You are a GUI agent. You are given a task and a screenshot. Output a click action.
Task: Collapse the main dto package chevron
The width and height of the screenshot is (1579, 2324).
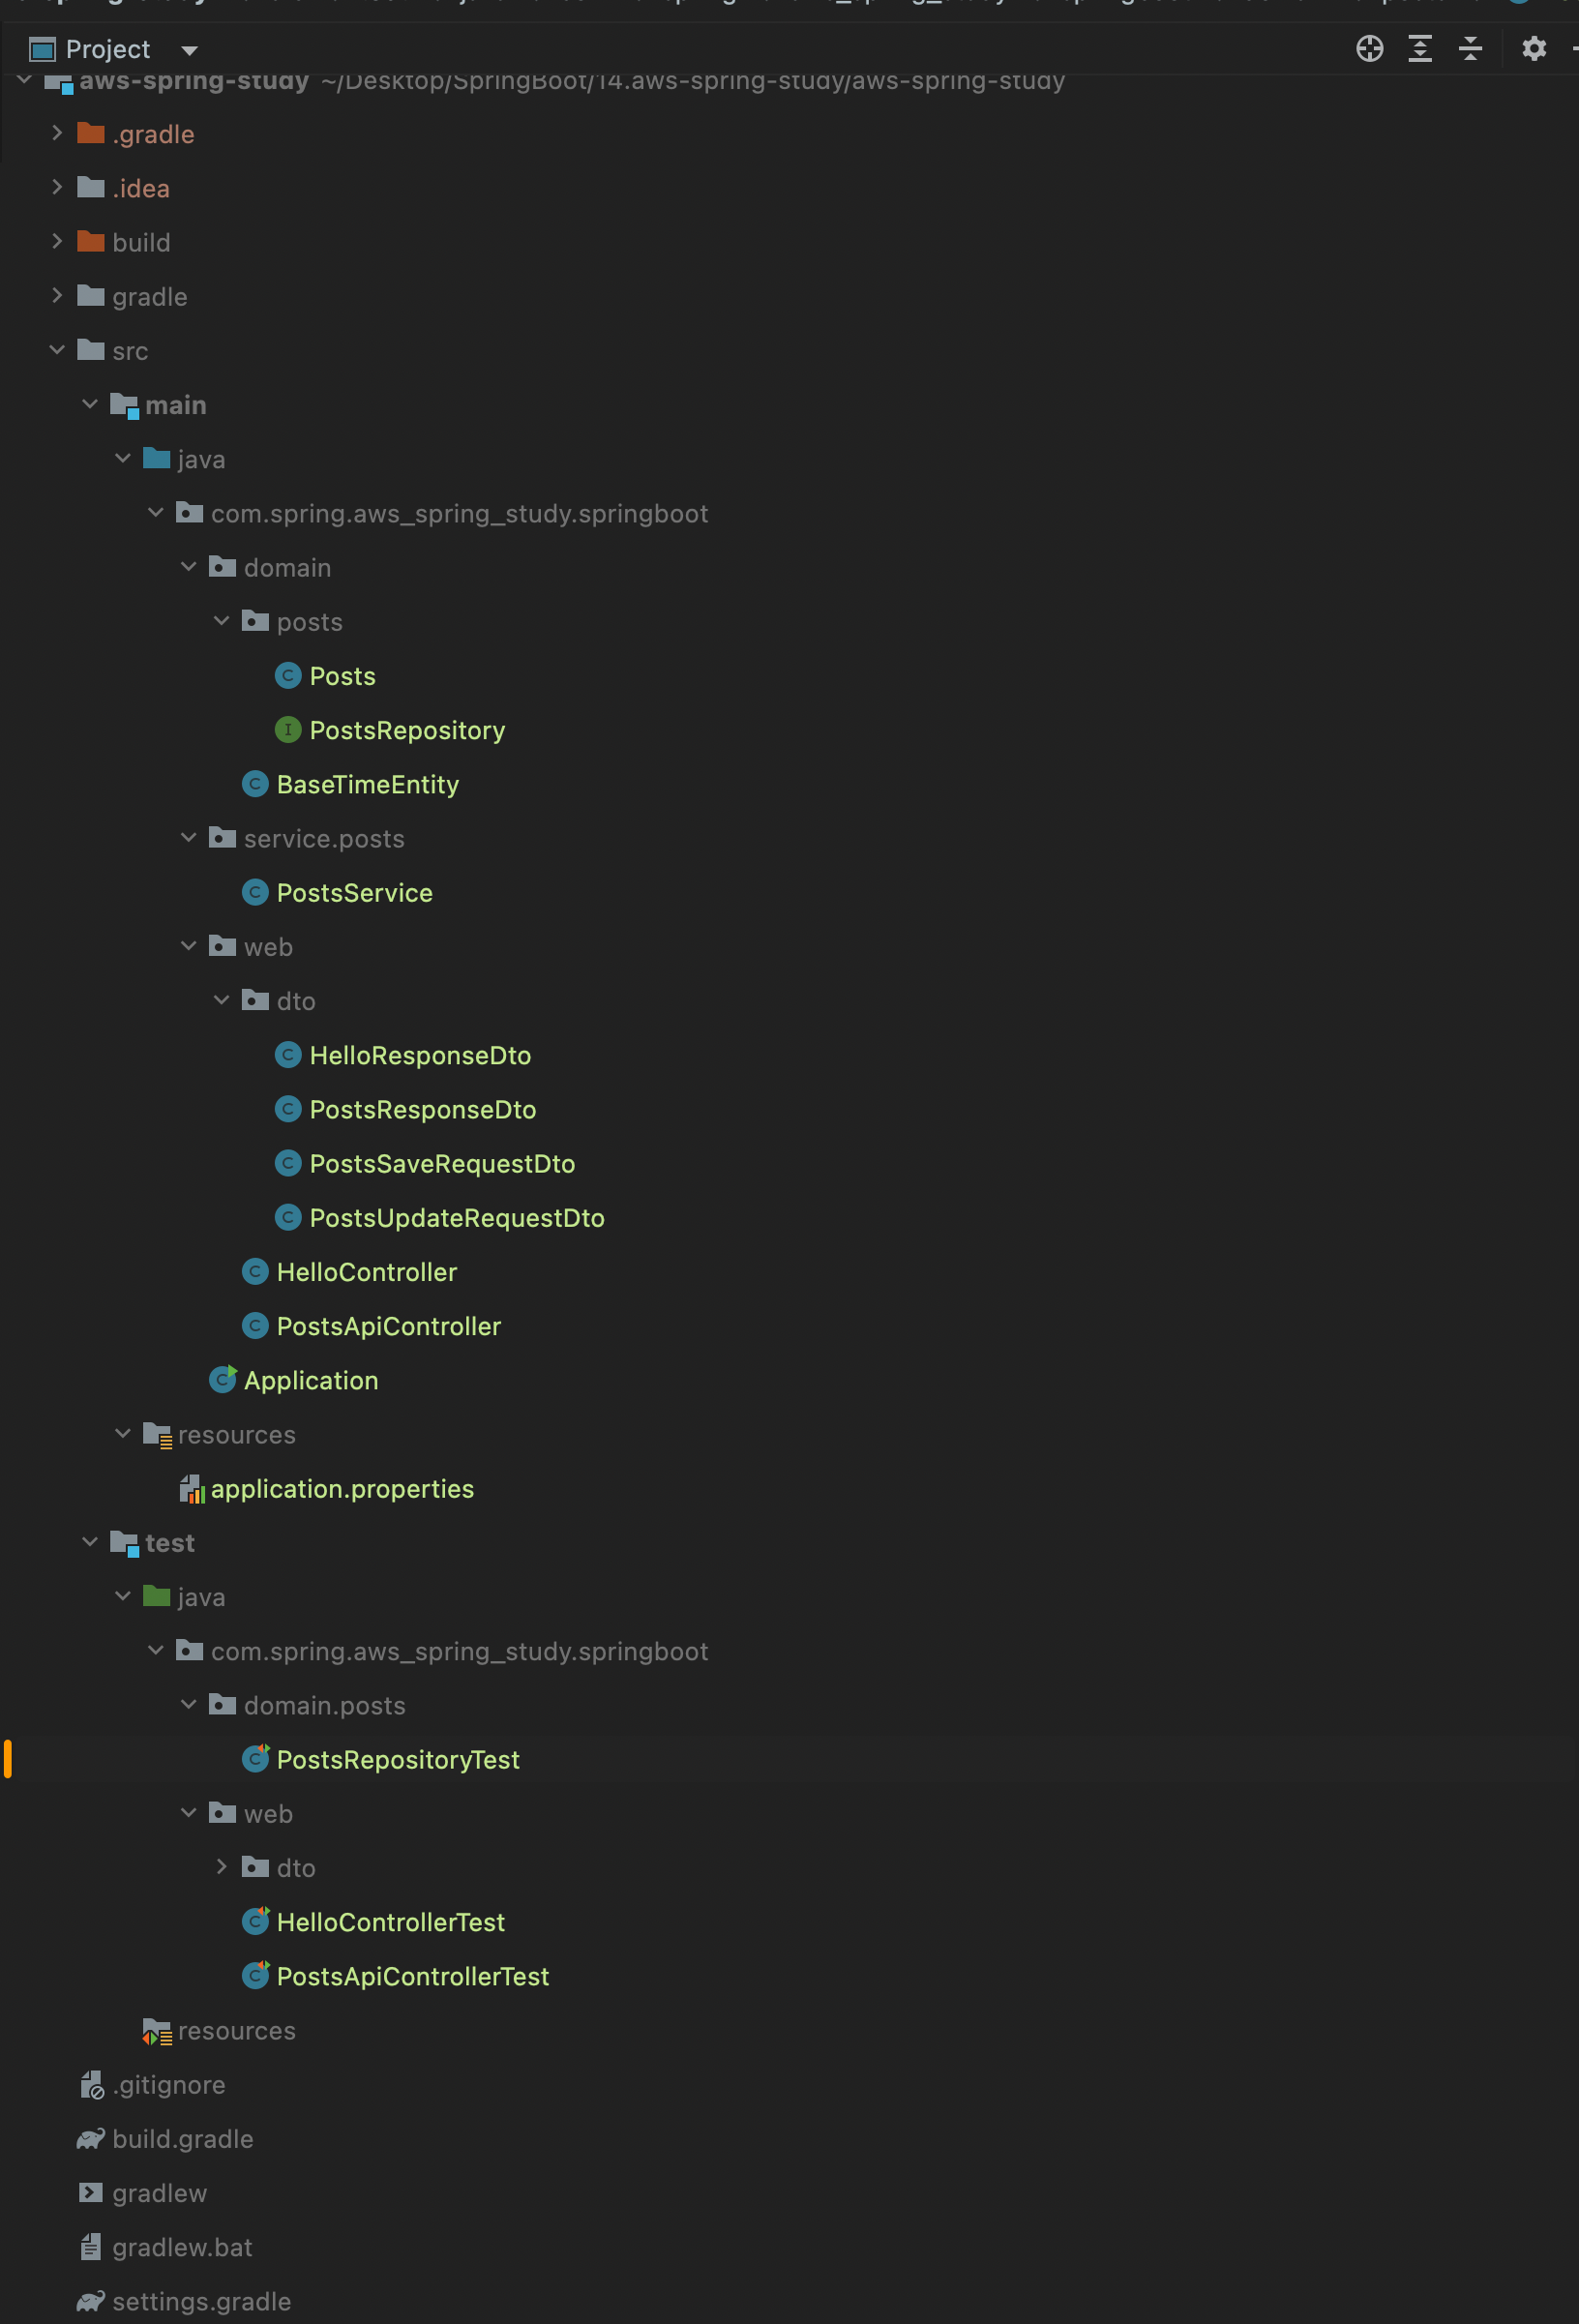click(x=221, y=1000)
